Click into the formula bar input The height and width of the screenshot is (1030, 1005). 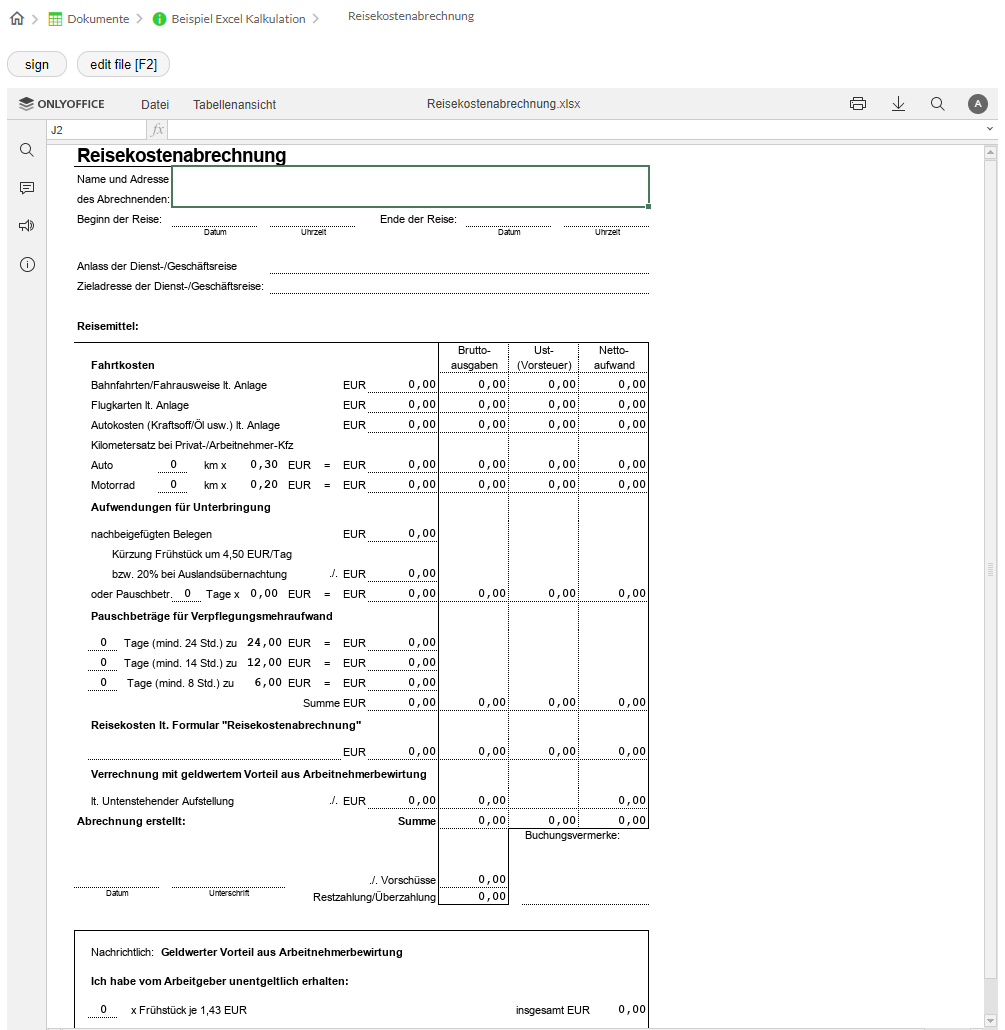[575, 130]
